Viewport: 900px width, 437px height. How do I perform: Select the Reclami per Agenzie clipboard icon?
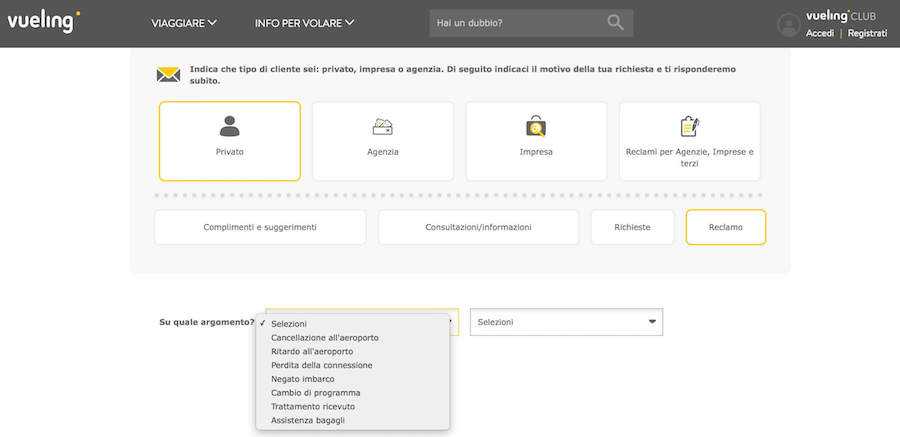tap(689, 126)
